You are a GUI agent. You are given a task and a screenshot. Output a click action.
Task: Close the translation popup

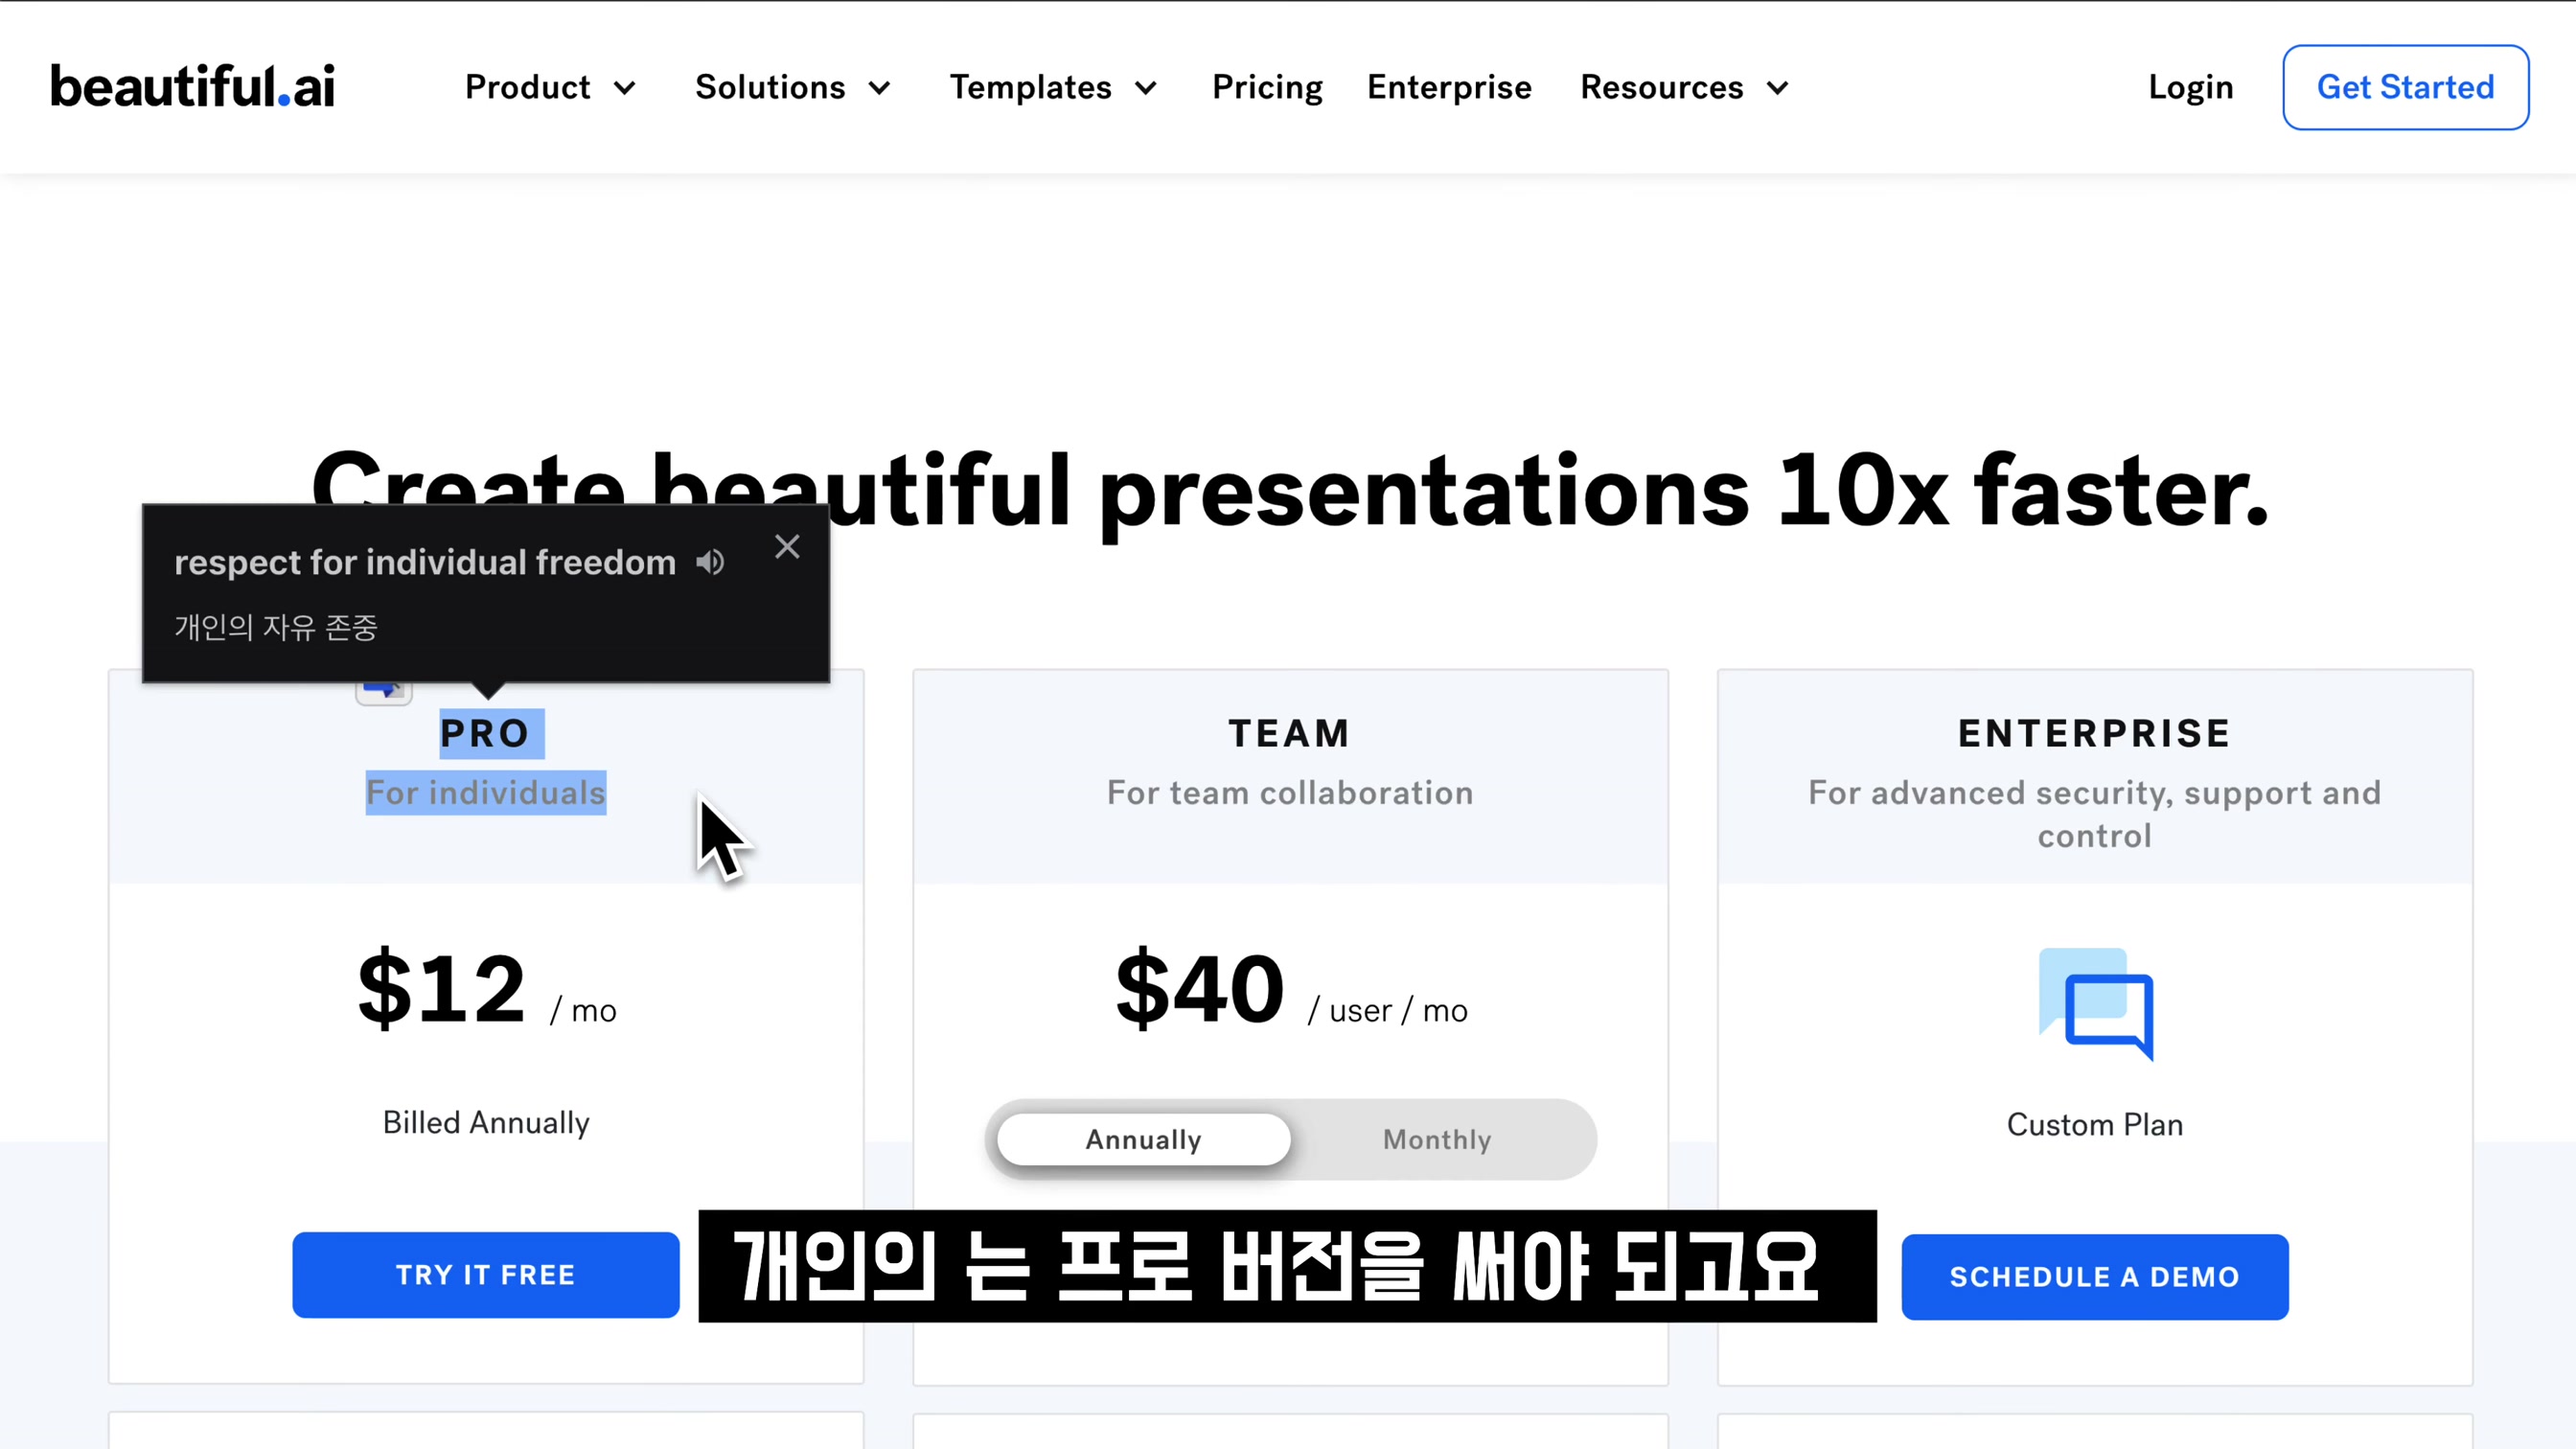coord(787,547)
